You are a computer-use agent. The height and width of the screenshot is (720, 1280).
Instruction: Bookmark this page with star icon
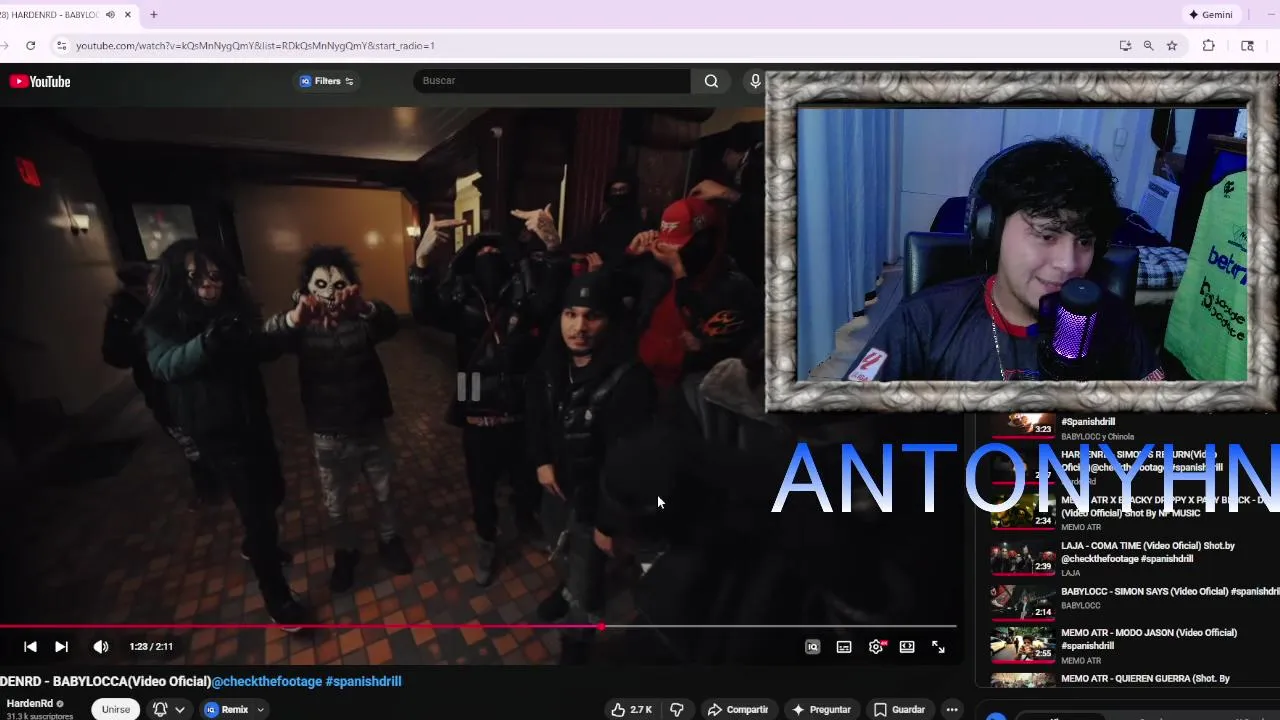click(x=1172, y=46)
